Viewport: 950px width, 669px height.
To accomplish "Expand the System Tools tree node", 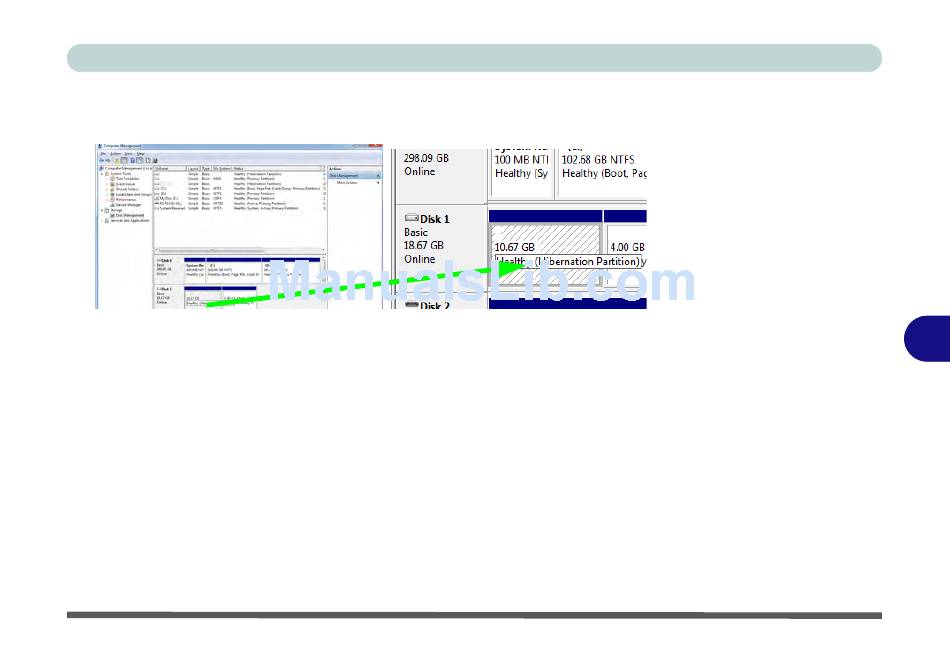I will 102,174.
